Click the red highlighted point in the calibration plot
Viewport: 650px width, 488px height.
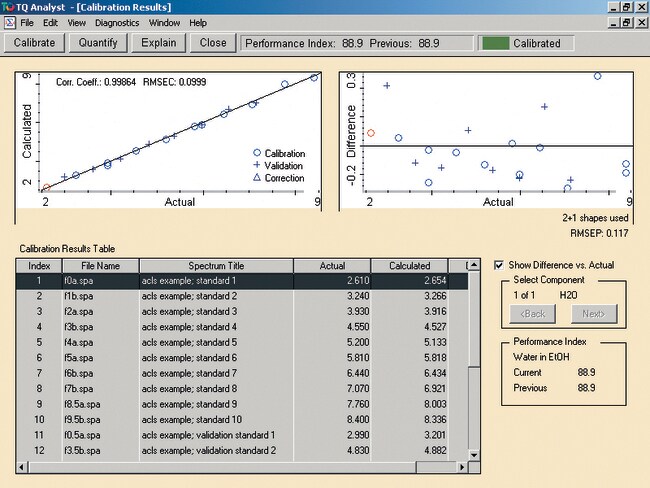tap(45, 187)
